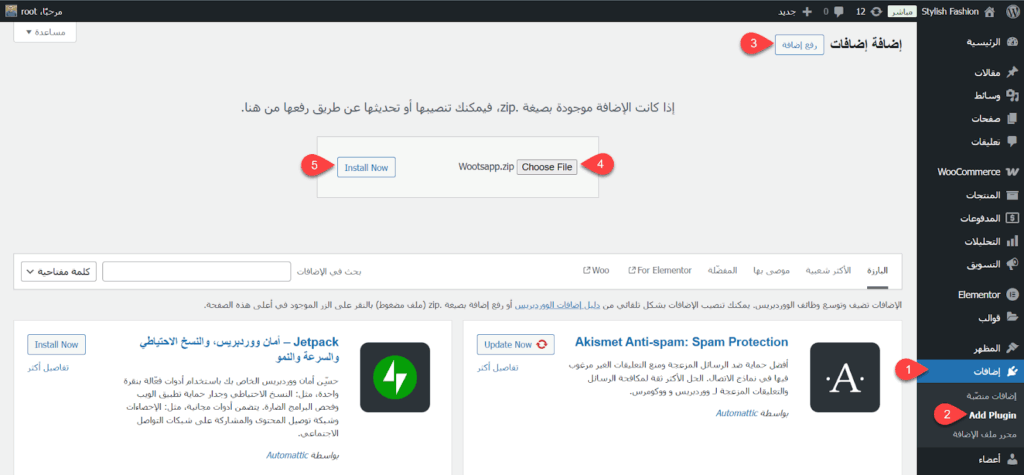Click the brush icon beside المظهر

tap(1012, 348)
